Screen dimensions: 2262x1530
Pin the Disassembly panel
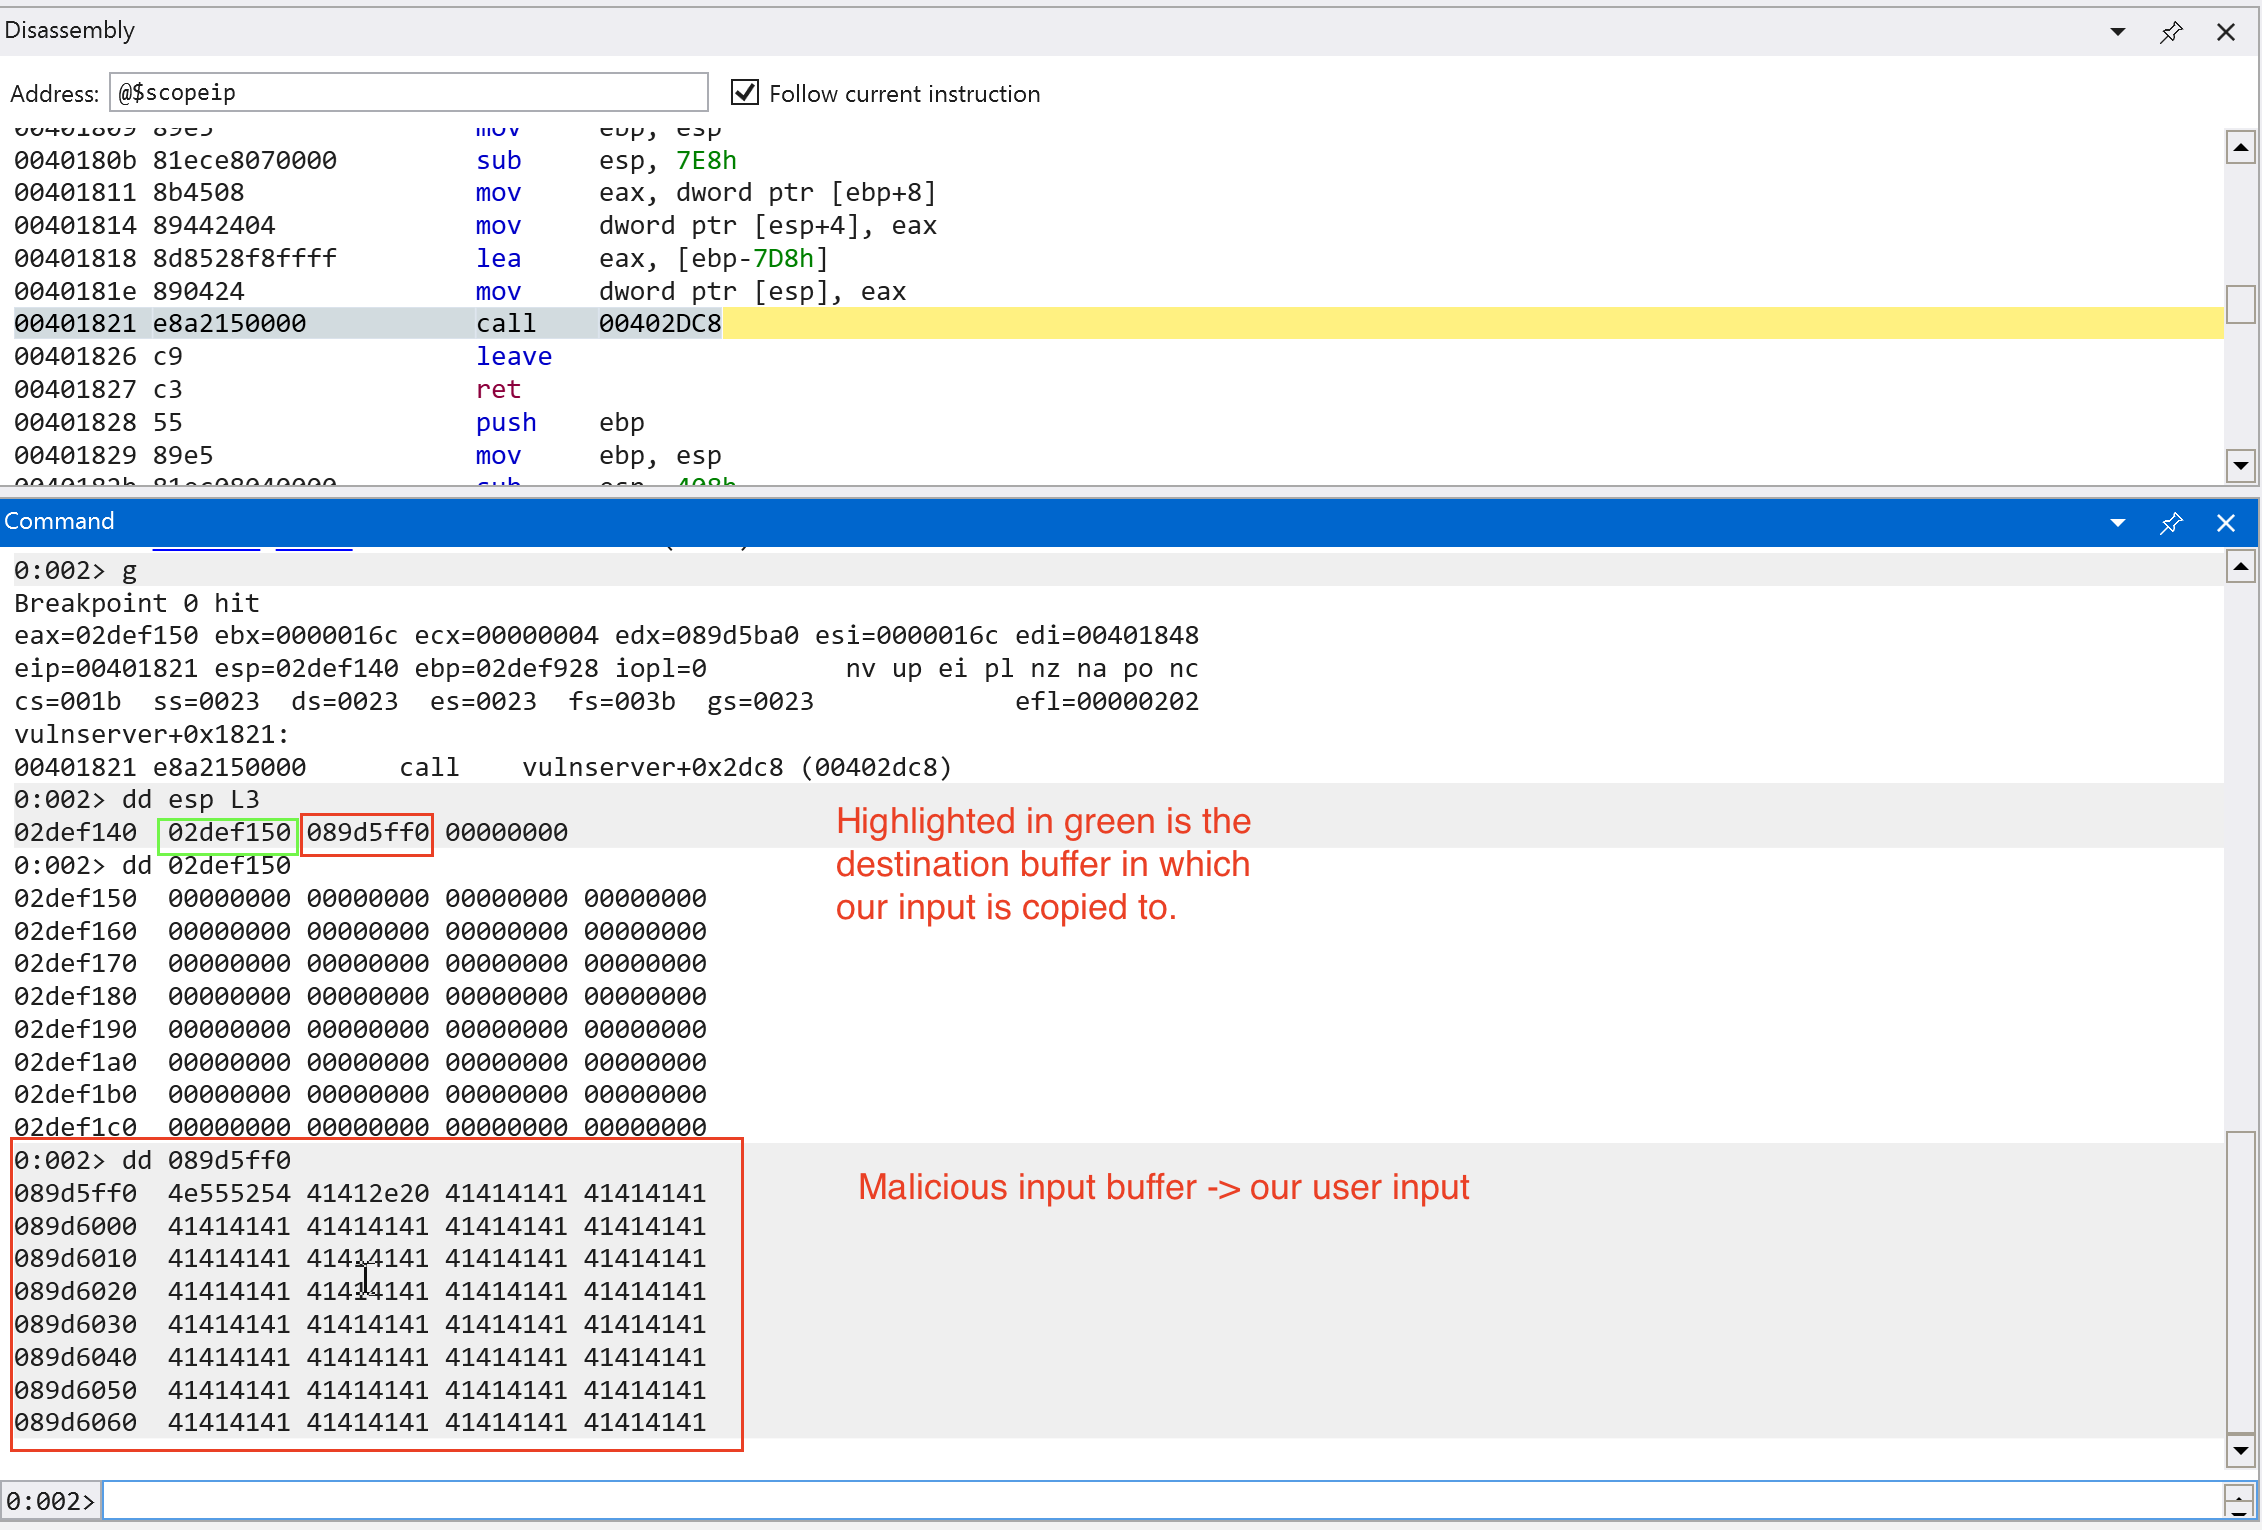[x=2172, y=31]
